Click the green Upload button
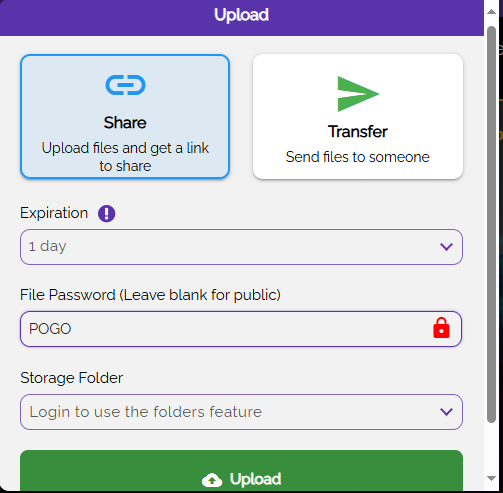 (x=241, y=471)
